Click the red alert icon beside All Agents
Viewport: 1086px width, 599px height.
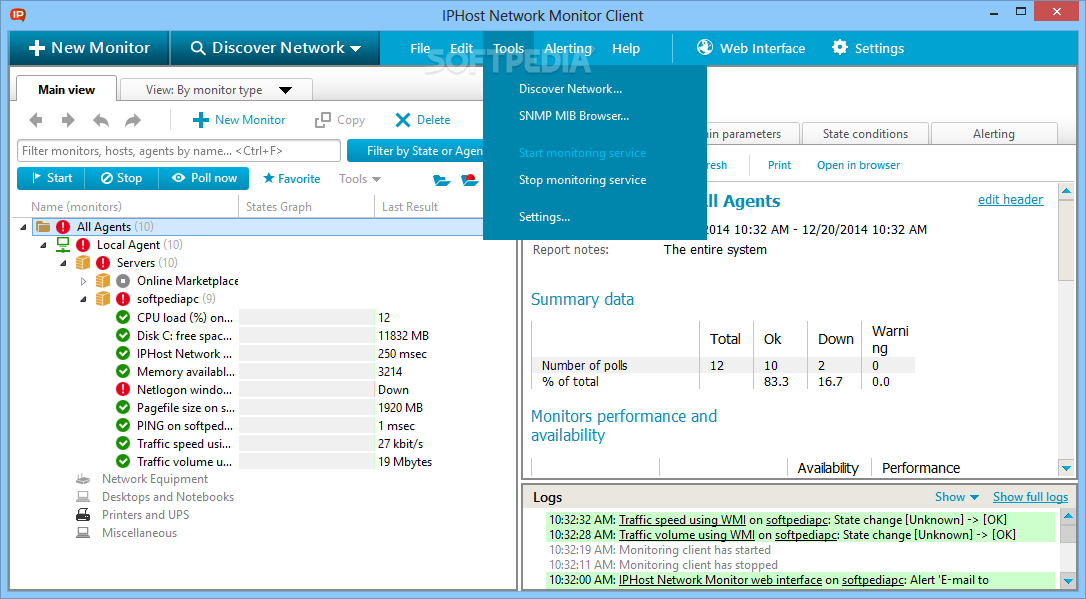pos(63,226)
